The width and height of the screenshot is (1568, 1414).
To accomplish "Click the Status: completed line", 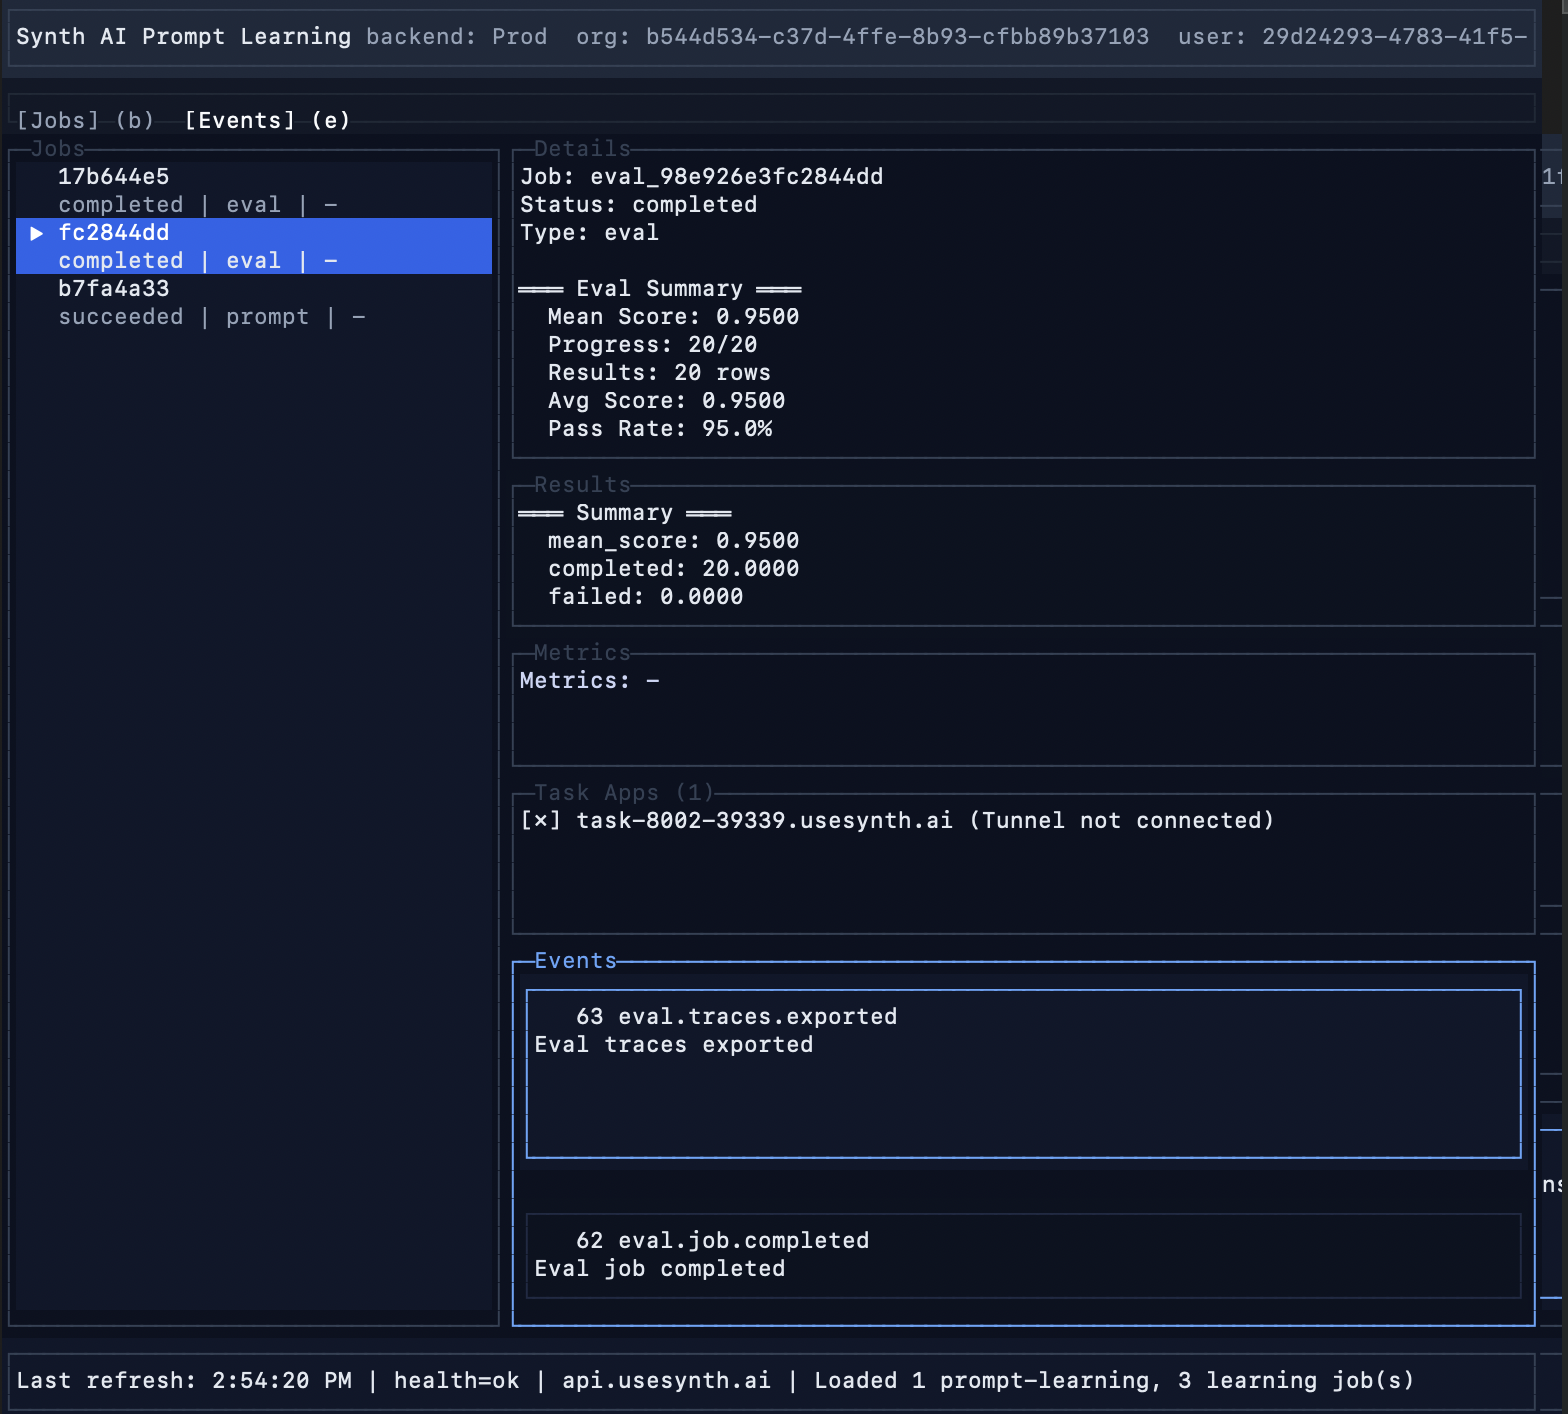I will point(638,204).
